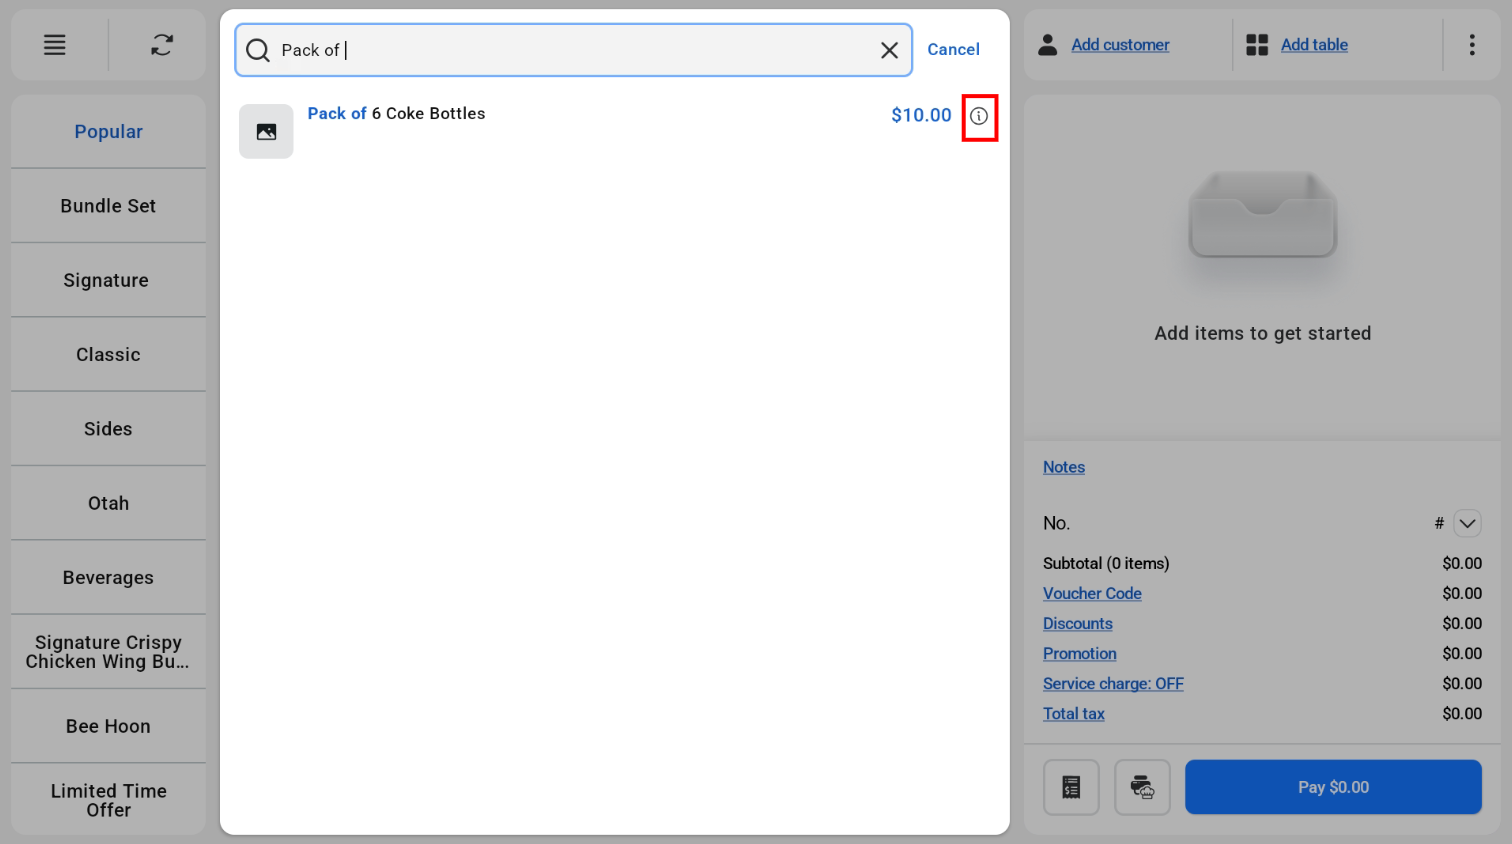Switch to the Classic category
The height and width of the screenshot is (844, 1512).
(108, 355)
